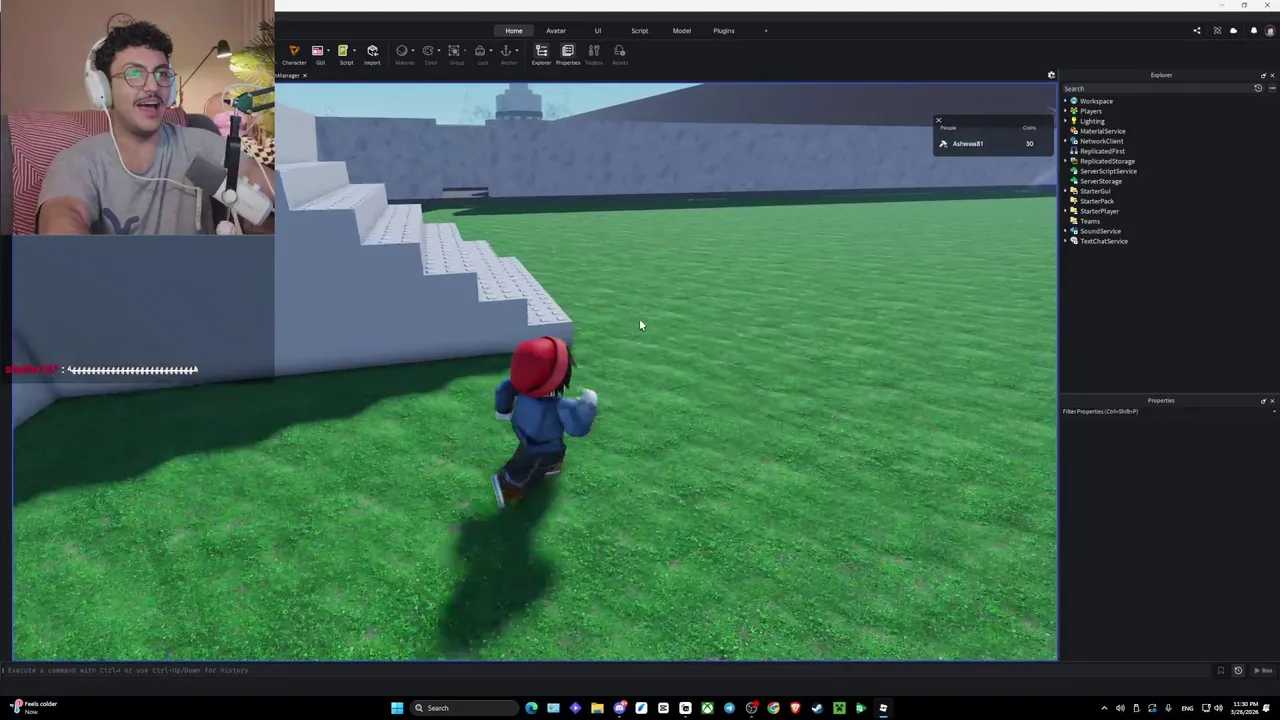Screen dimensions: 1280x720
Task: Click the Lock tool icon
Action: point(480,51)
